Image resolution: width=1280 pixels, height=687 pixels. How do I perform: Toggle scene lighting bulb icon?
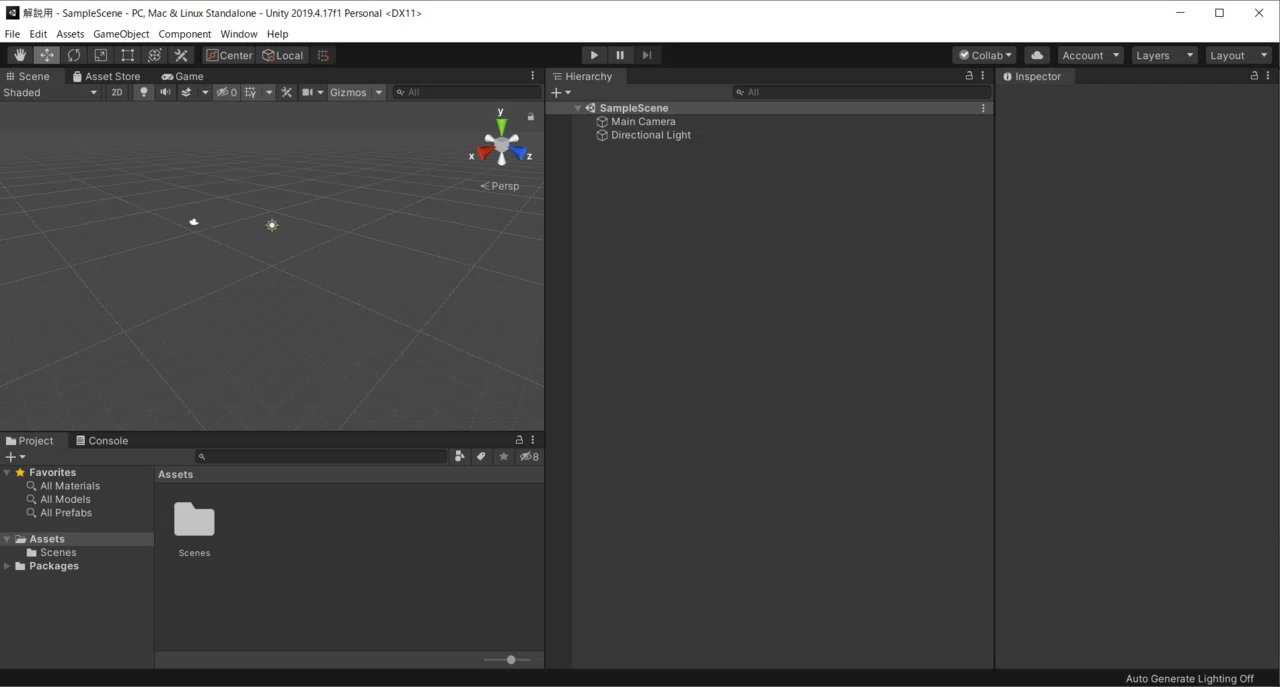(144, 92)
